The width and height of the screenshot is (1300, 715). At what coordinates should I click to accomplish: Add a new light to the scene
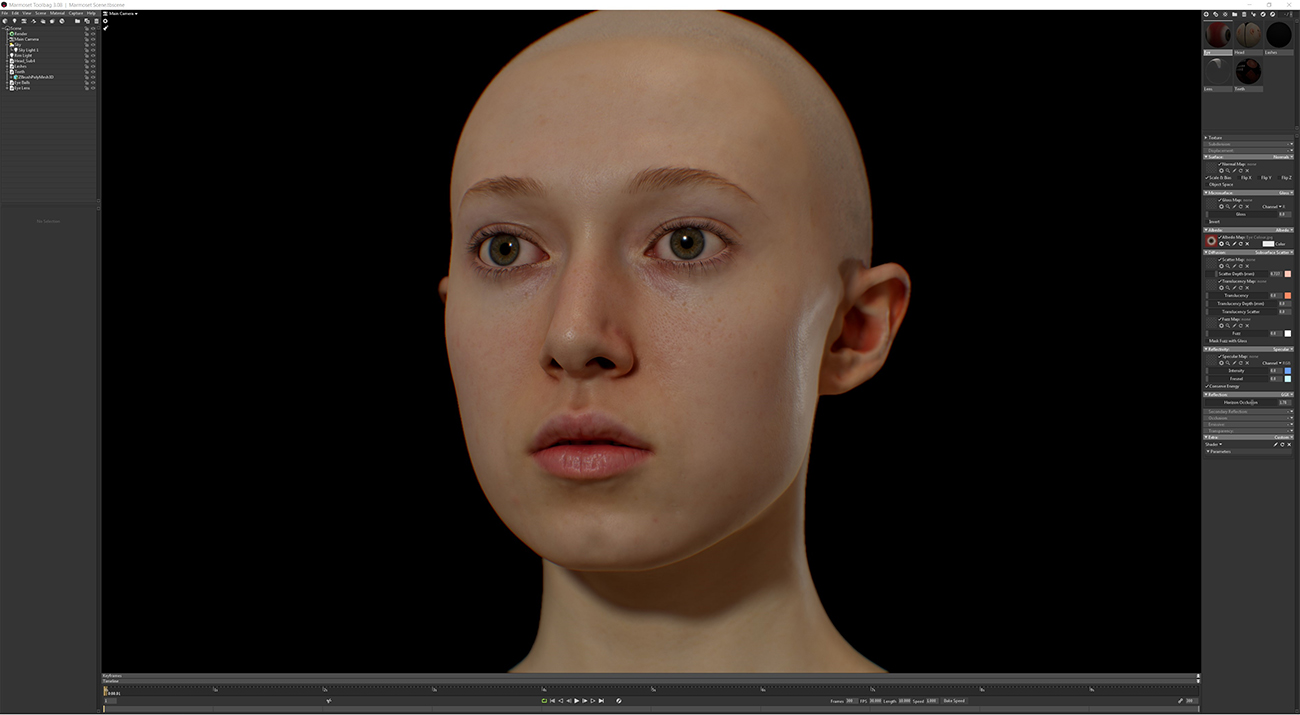click(x=15, y=21)
